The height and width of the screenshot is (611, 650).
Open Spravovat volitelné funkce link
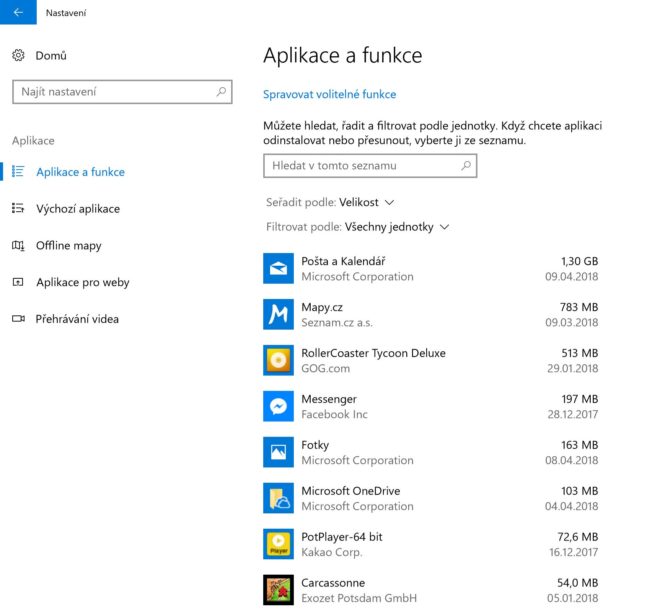330,94
